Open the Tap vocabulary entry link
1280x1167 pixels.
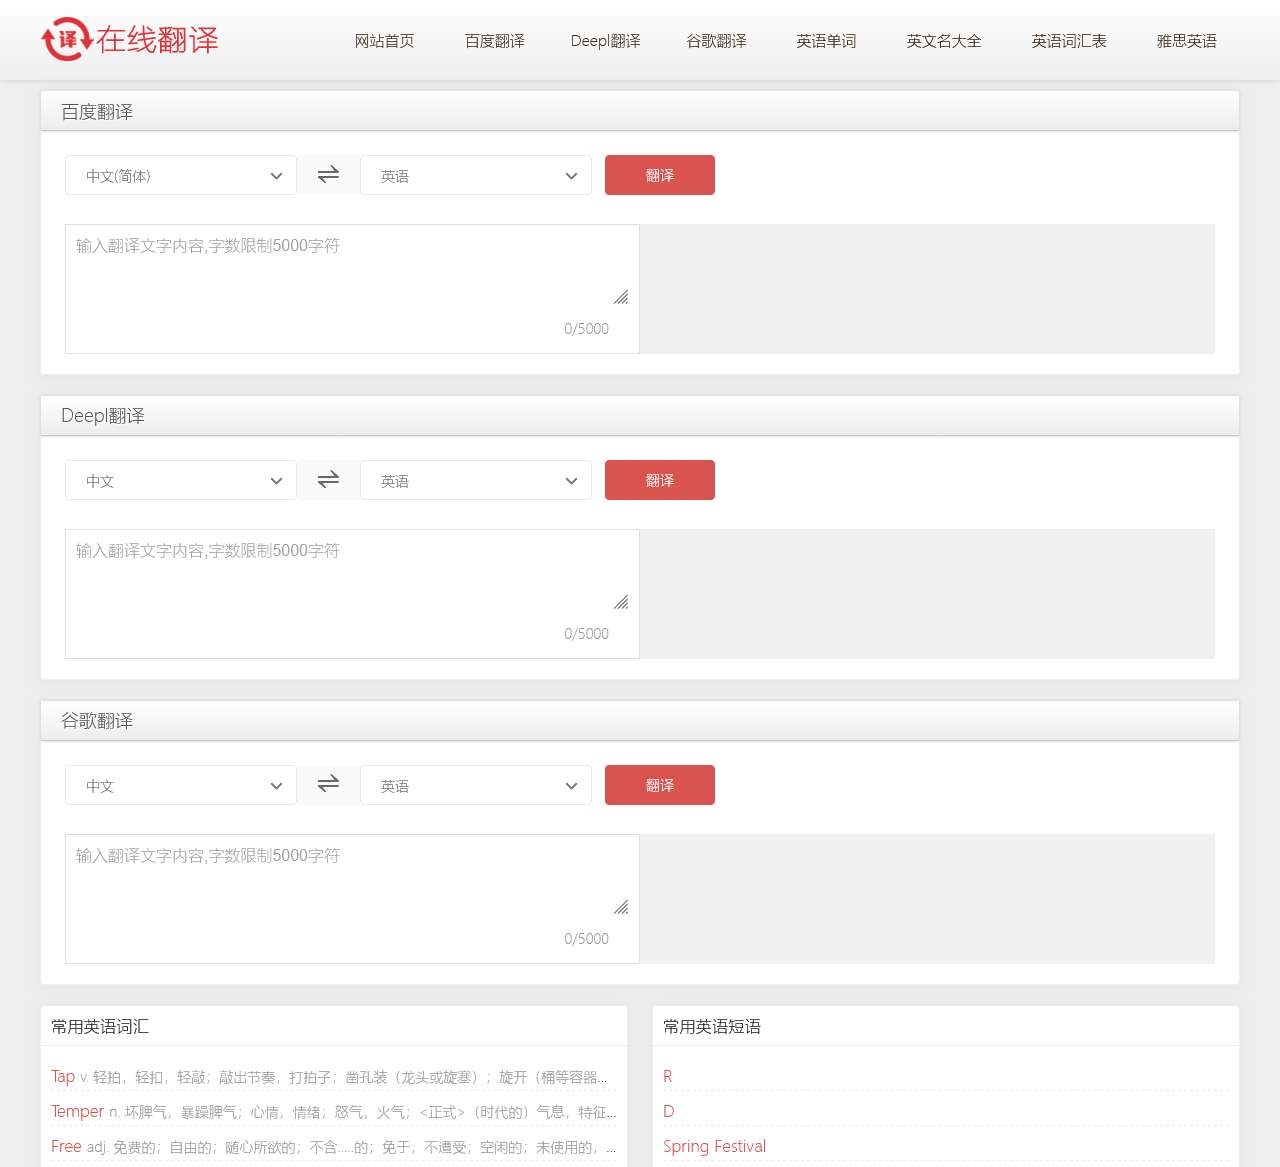(61, 1077)
